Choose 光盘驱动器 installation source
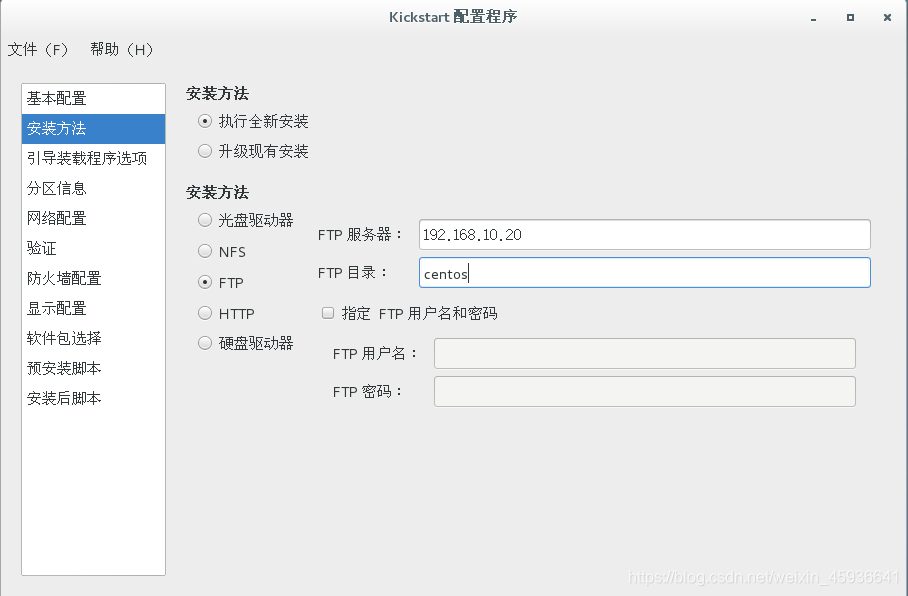 204,219
